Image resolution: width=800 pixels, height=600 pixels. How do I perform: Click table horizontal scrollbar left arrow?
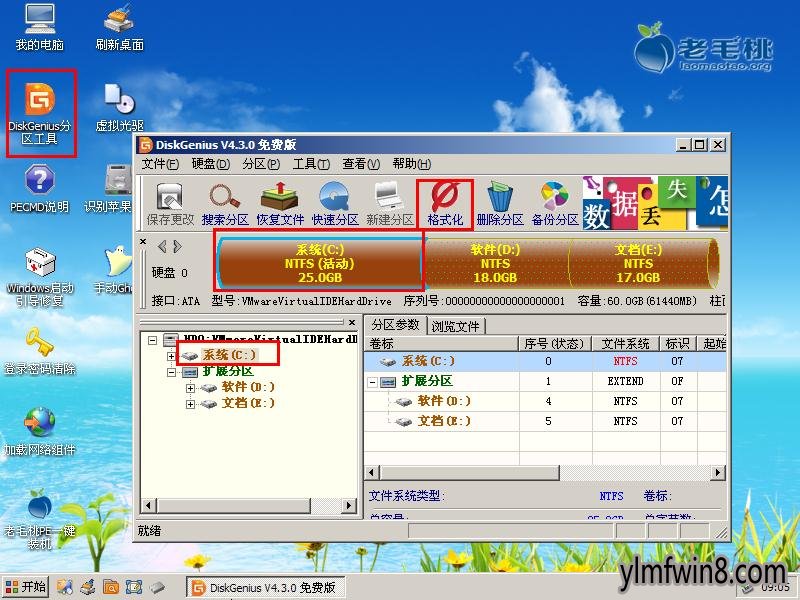click(372, 472)
